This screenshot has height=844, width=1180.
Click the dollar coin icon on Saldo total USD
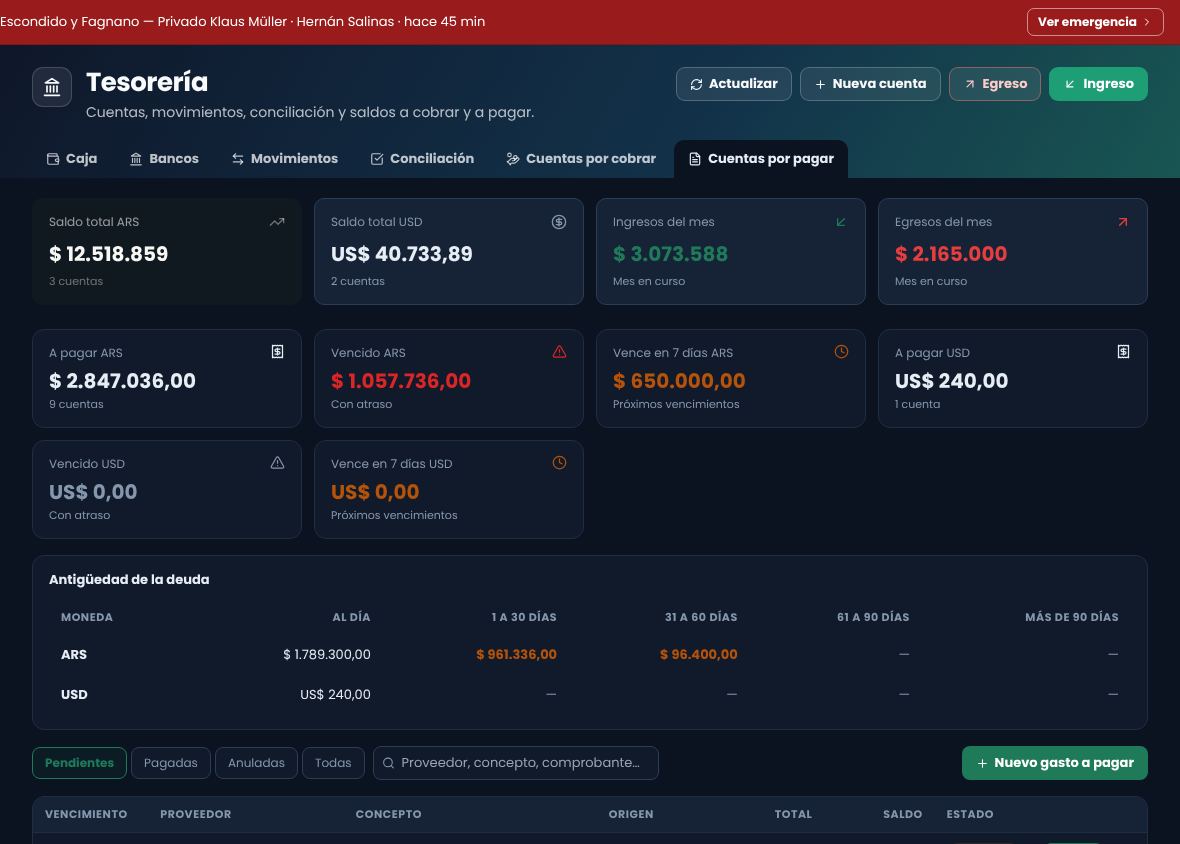click(x=558, y=222)
